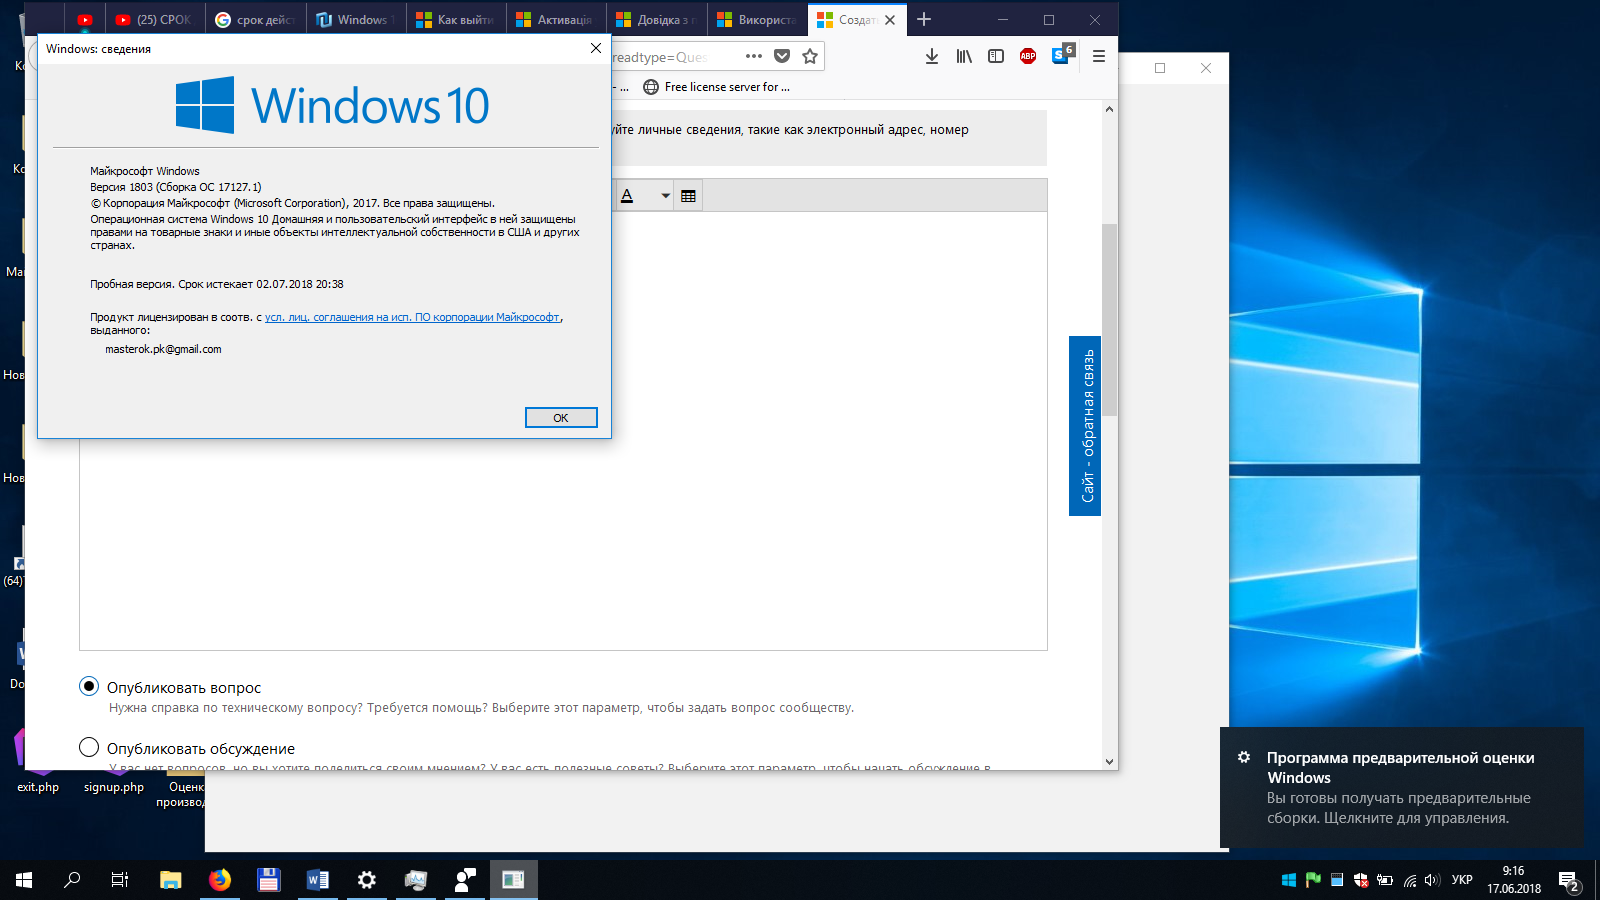
Task: Open the Skype extension icon with badge 6
Action: click(1062, 54)
